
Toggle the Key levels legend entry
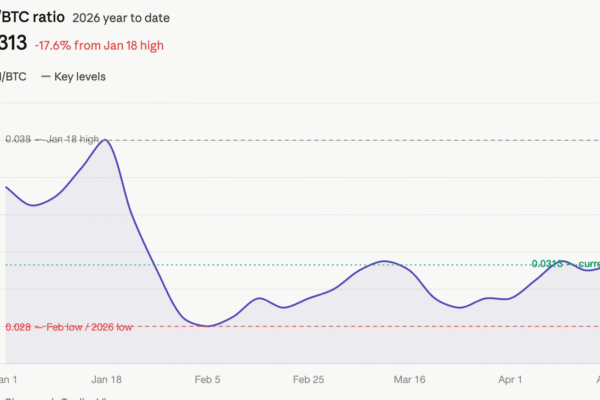tap(77, 76)
